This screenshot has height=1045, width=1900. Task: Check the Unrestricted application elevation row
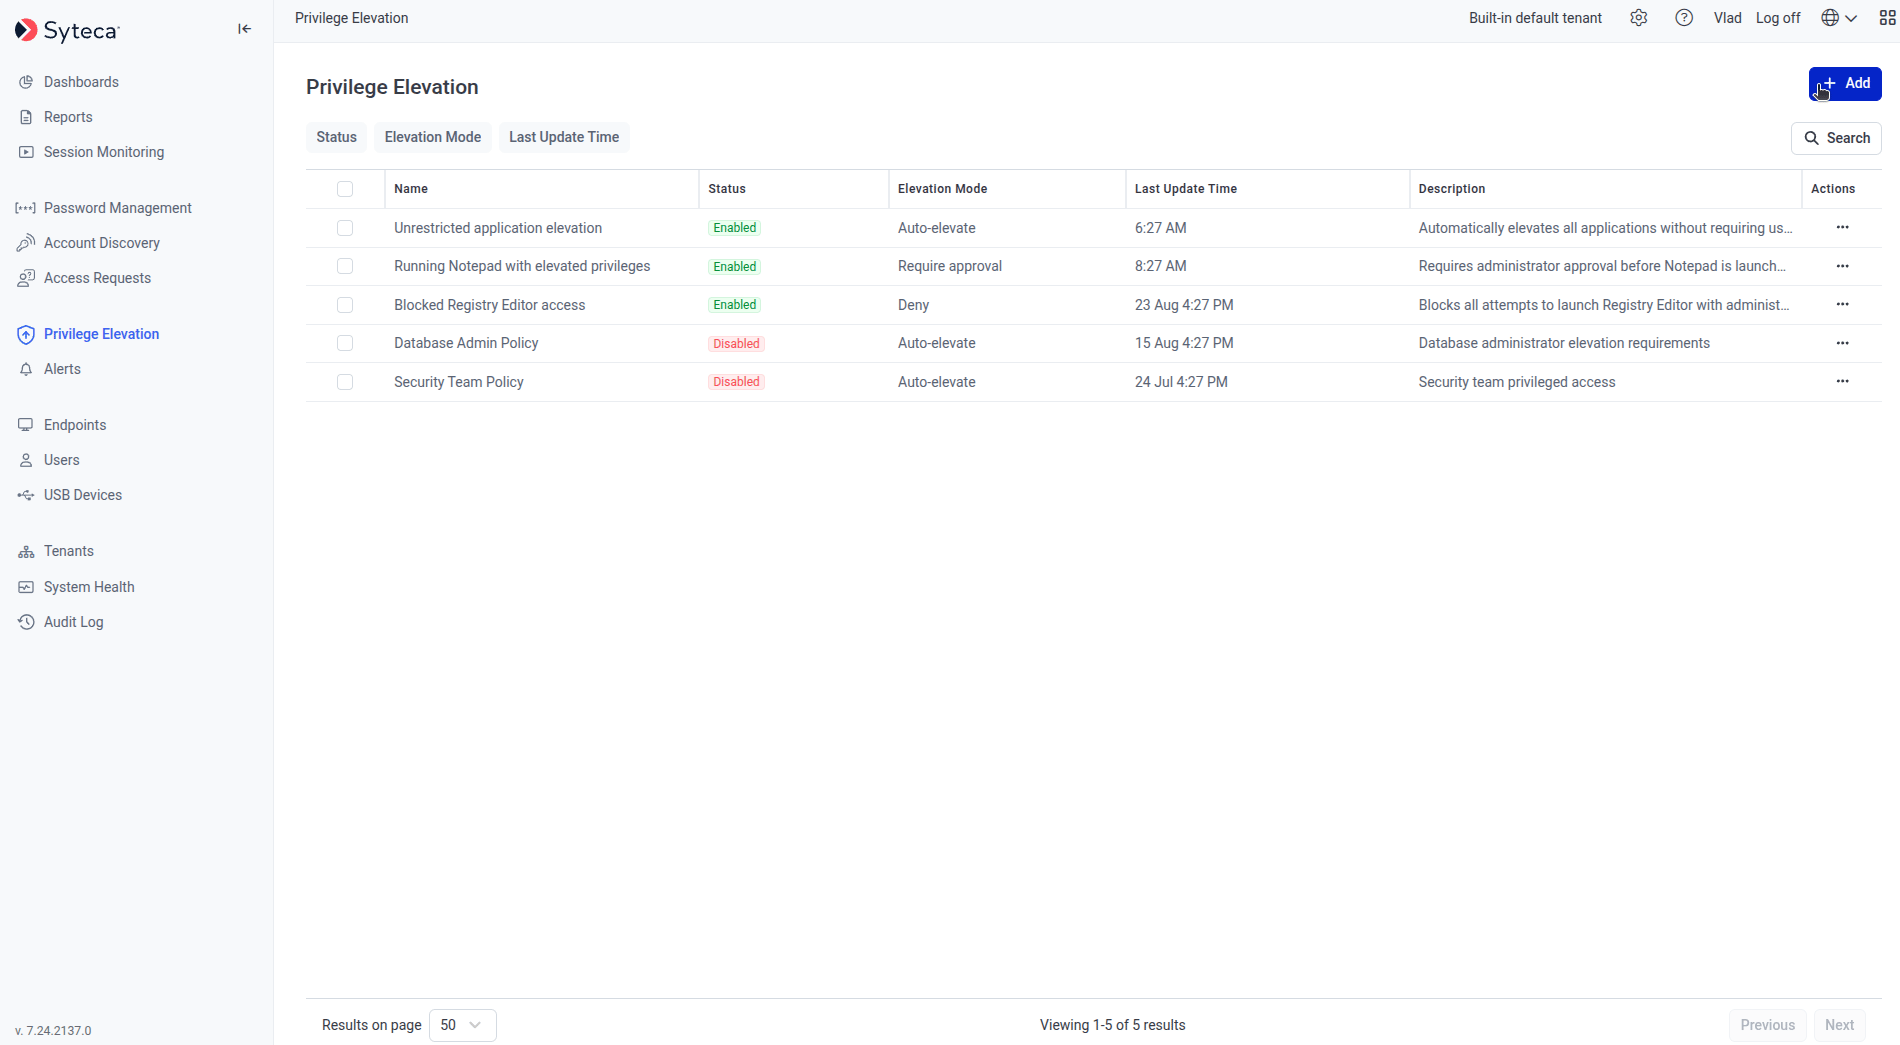click(x=345, y=228)
